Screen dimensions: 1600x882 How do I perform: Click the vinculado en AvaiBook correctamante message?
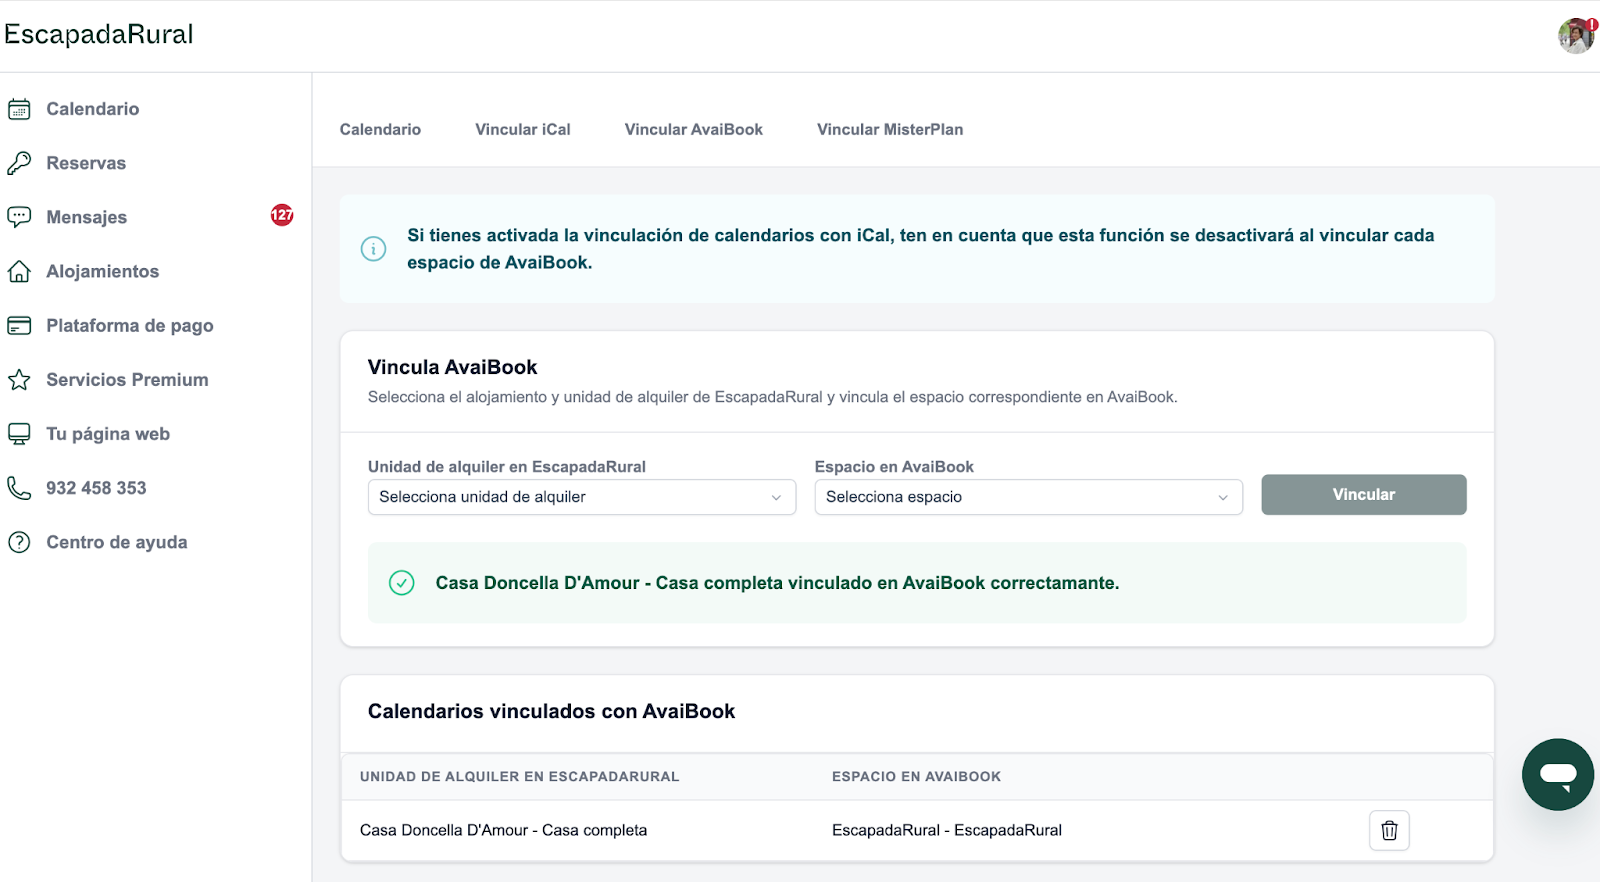coord(778,583)
